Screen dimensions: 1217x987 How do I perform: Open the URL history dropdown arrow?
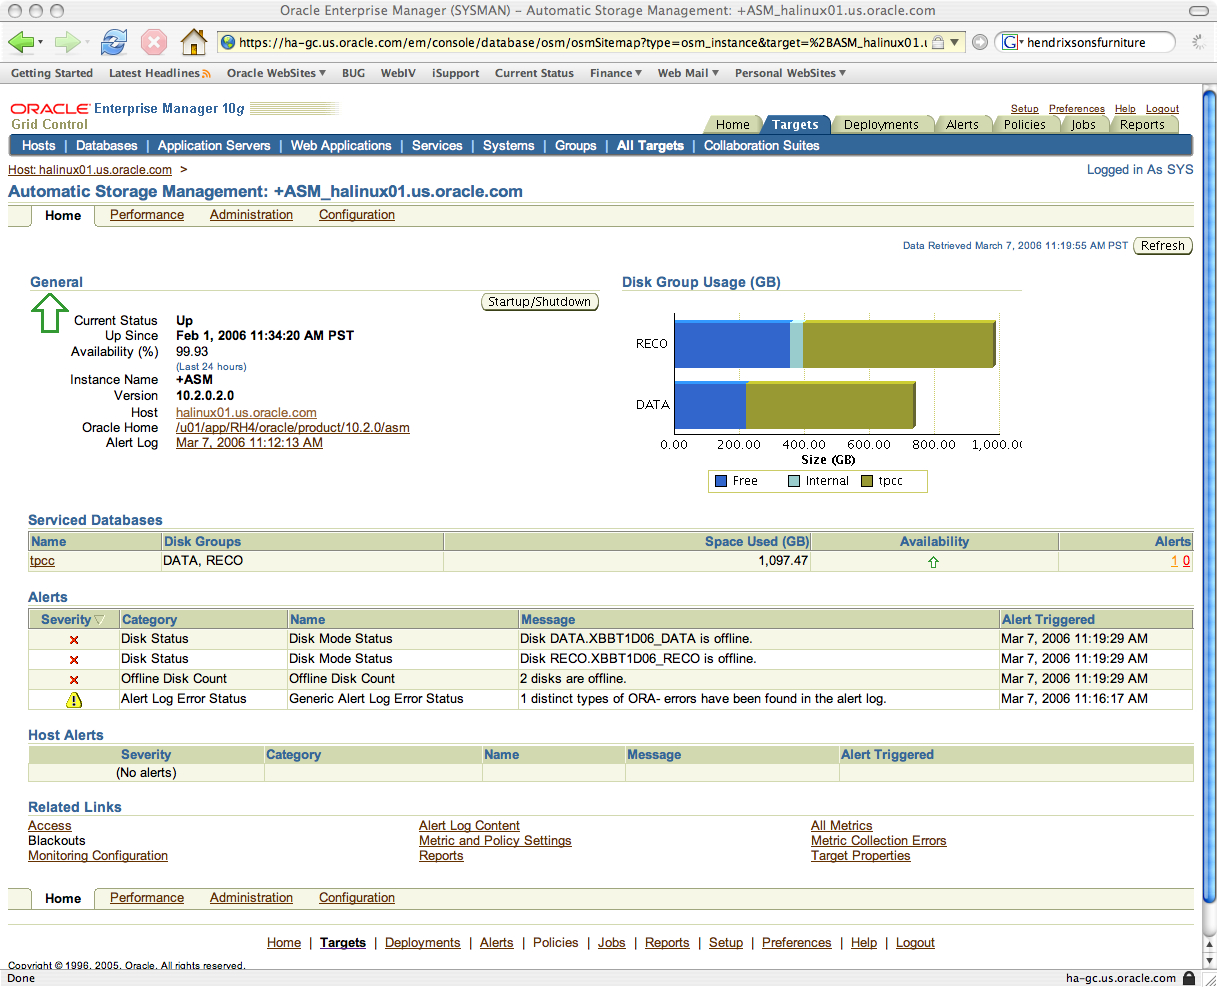pyautogui.click(x=955, y=42)
